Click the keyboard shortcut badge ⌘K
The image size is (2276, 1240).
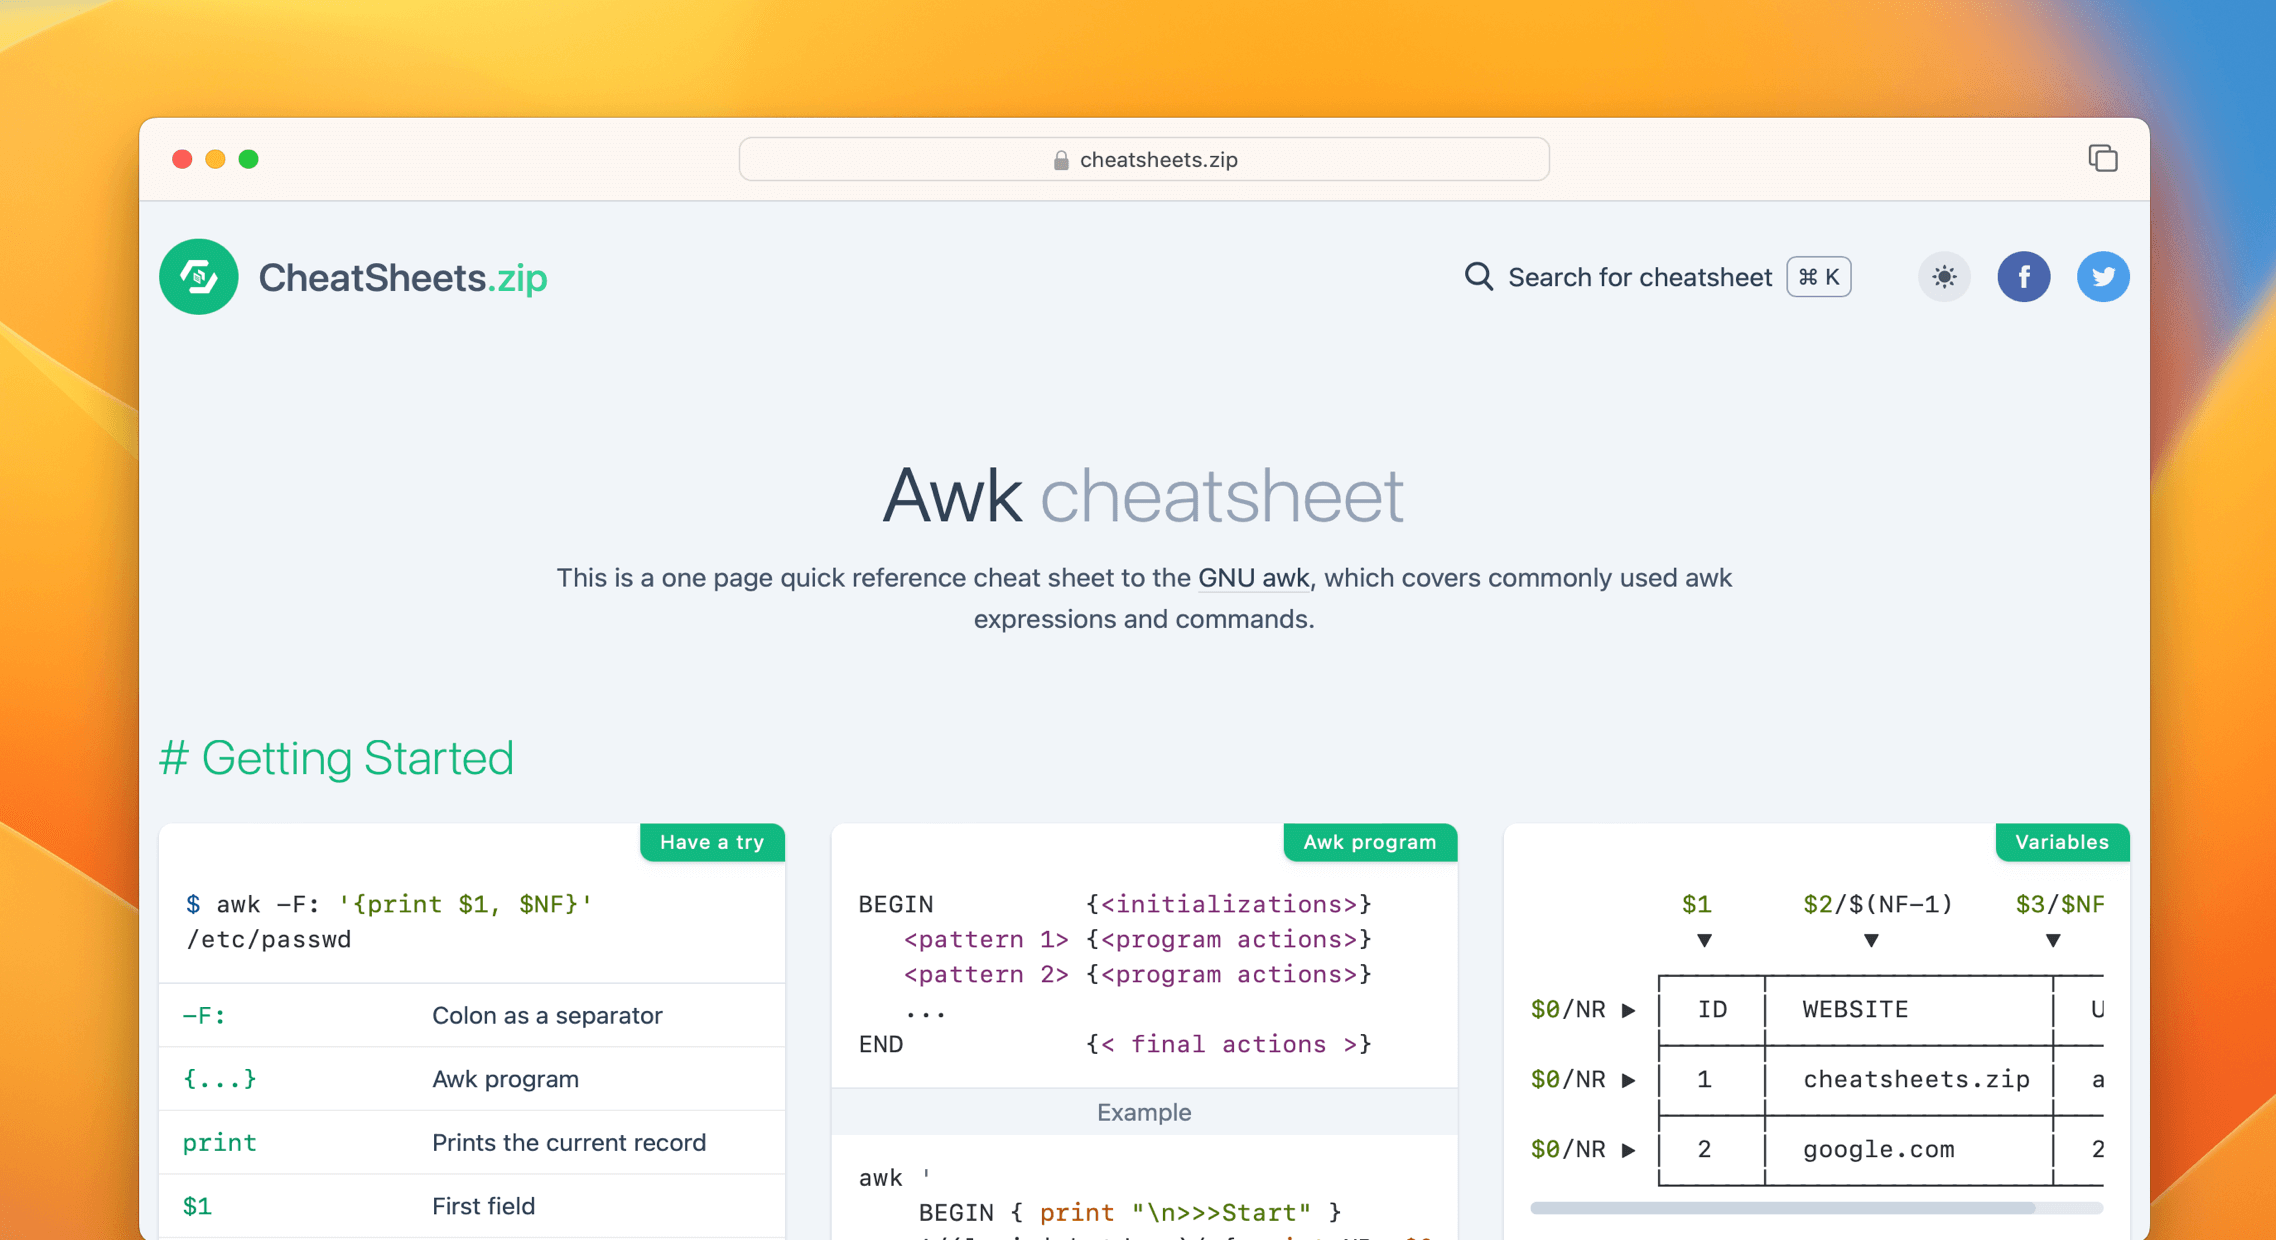pyautogui.click(x=1818, y=276)
